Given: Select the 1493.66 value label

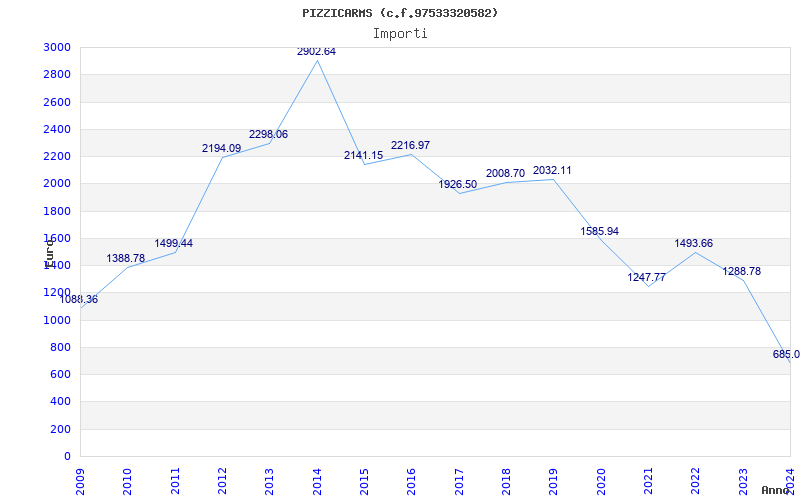Looking at the screenshot, I should (693, 243).
